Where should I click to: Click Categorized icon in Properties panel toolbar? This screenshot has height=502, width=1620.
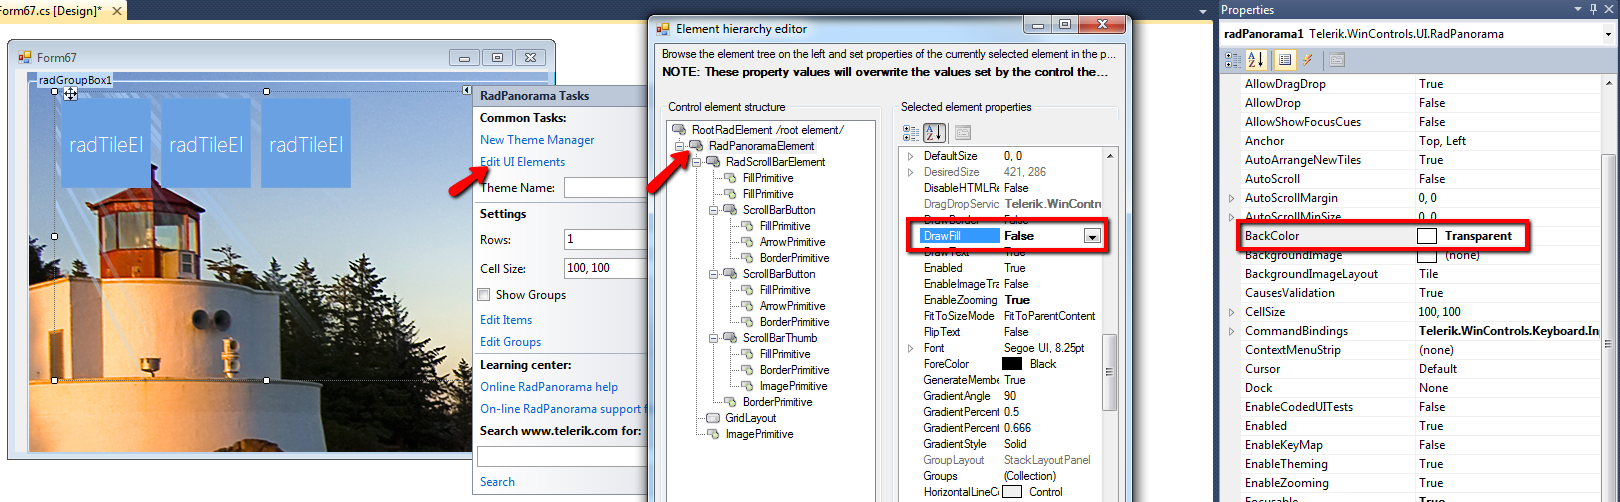pyautogui.click(x=1233, y=60)
